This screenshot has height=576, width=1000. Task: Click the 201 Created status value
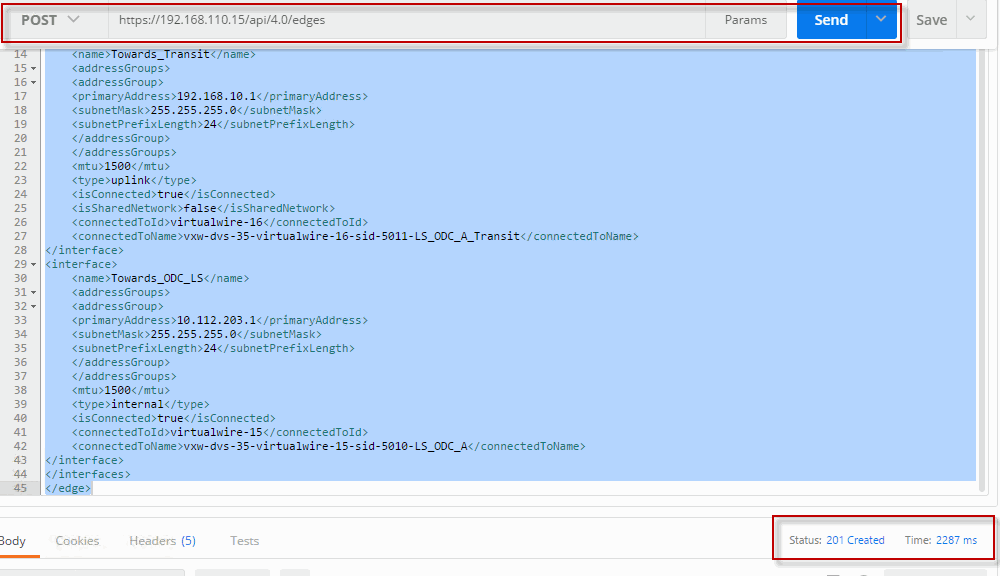point(855,540)
